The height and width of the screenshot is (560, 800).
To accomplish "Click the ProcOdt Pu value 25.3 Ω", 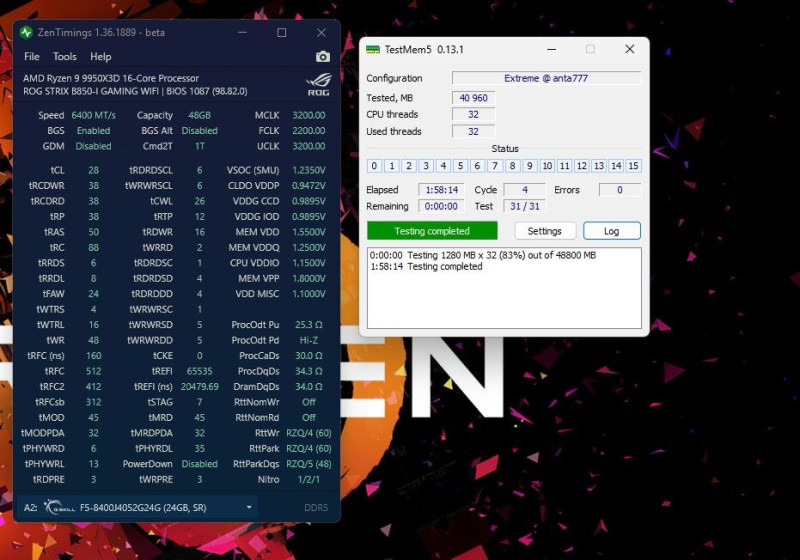I will (x=309, y=325).
